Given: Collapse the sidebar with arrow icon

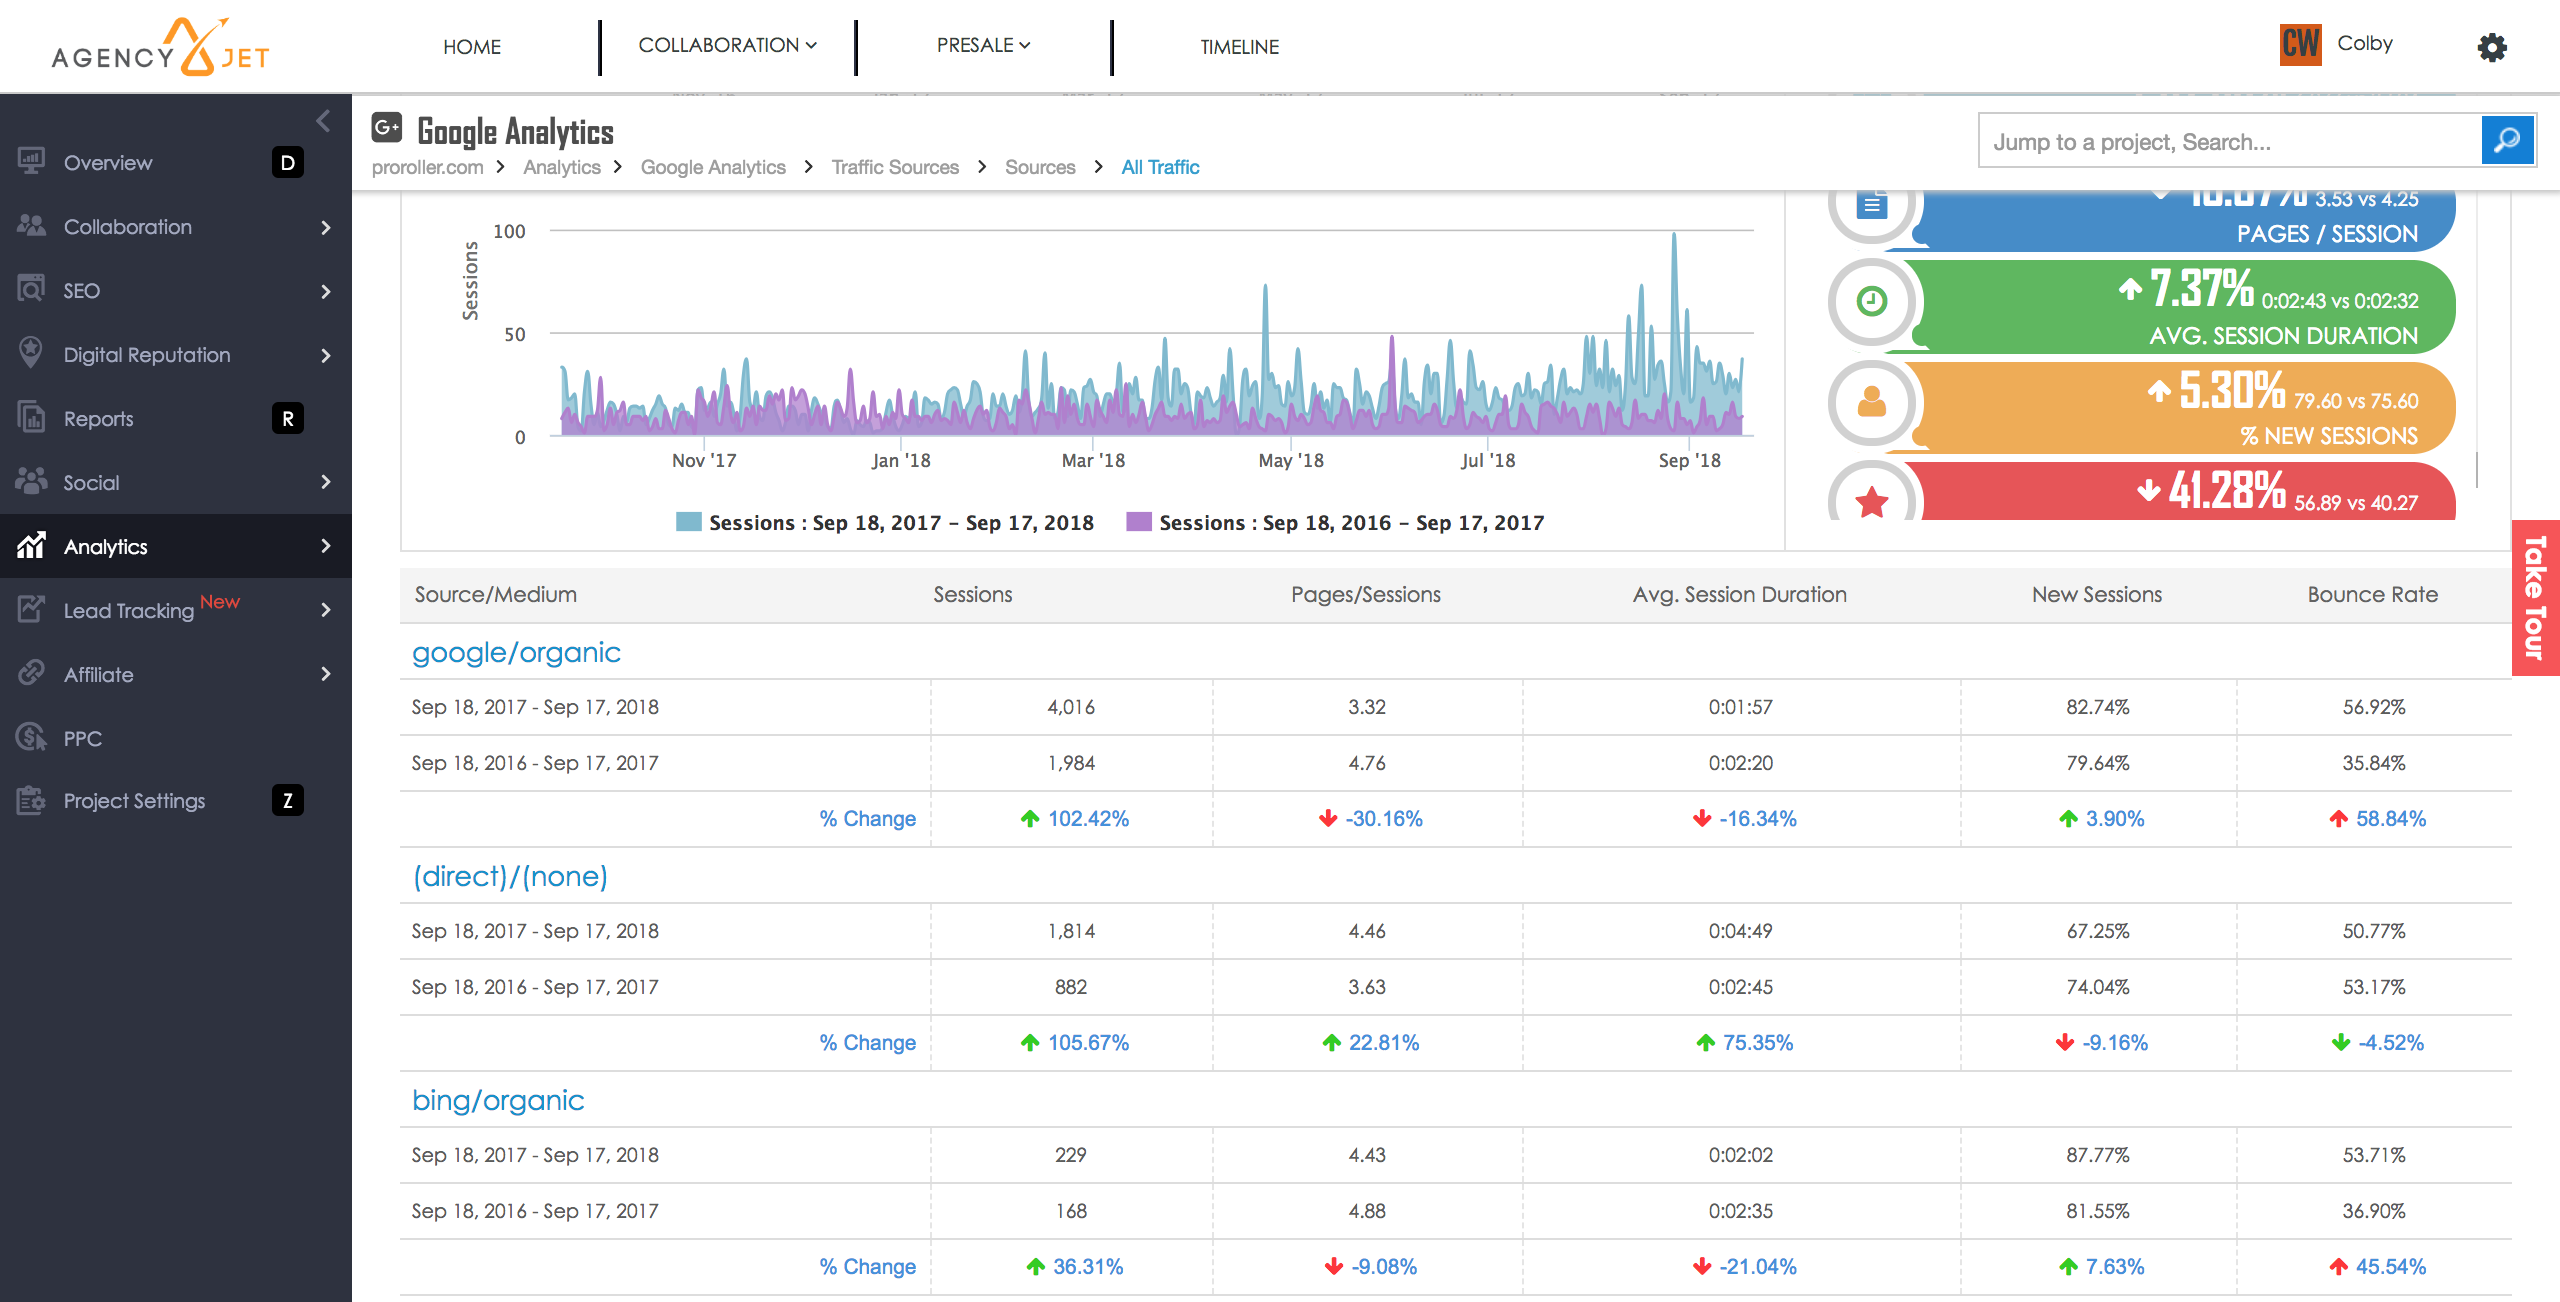Looking at the screenshot, I should (x=323, y=121).
